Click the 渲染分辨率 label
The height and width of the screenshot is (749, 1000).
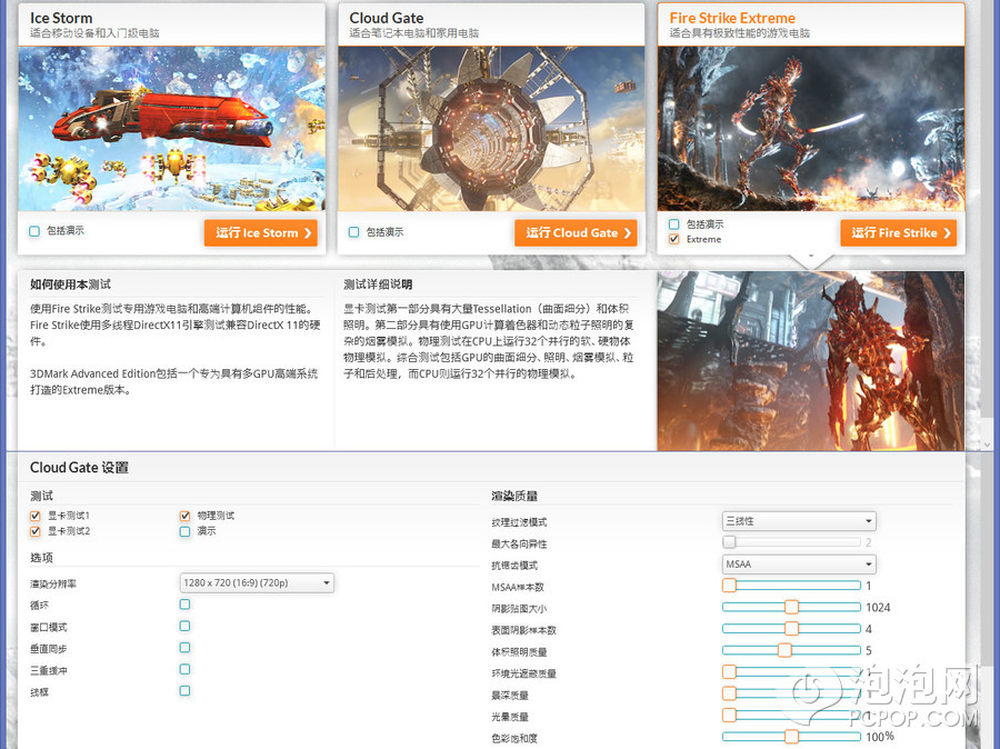(x=53, y=584)
